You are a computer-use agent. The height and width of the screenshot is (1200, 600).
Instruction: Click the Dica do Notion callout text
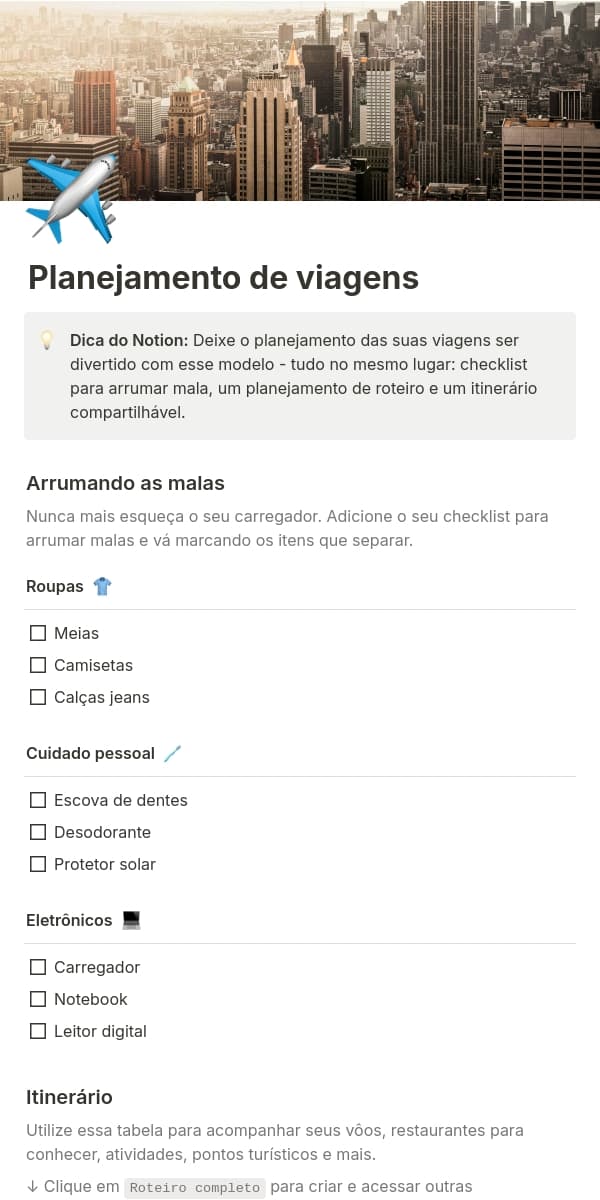(x=300, y=376)
